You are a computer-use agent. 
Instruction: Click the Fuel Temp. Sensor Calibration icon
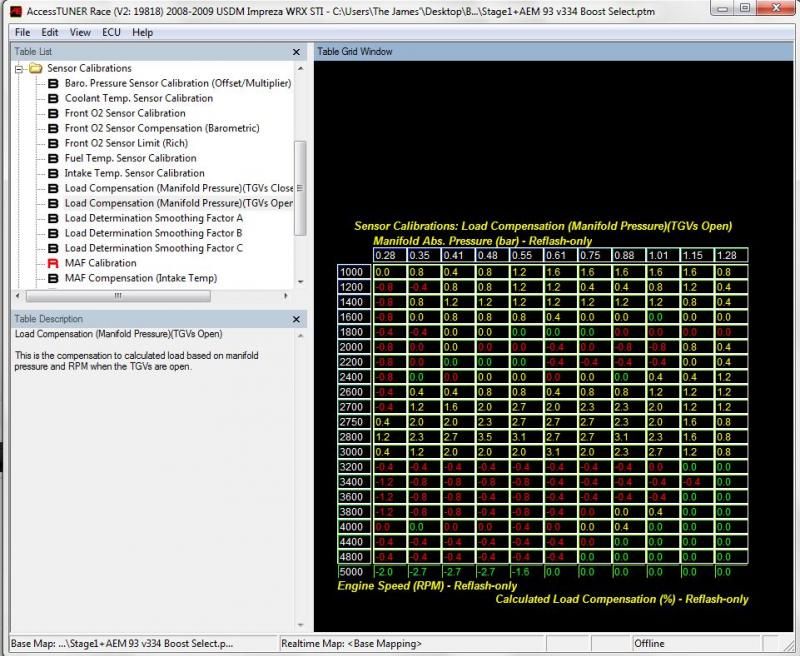click(54, 158)
